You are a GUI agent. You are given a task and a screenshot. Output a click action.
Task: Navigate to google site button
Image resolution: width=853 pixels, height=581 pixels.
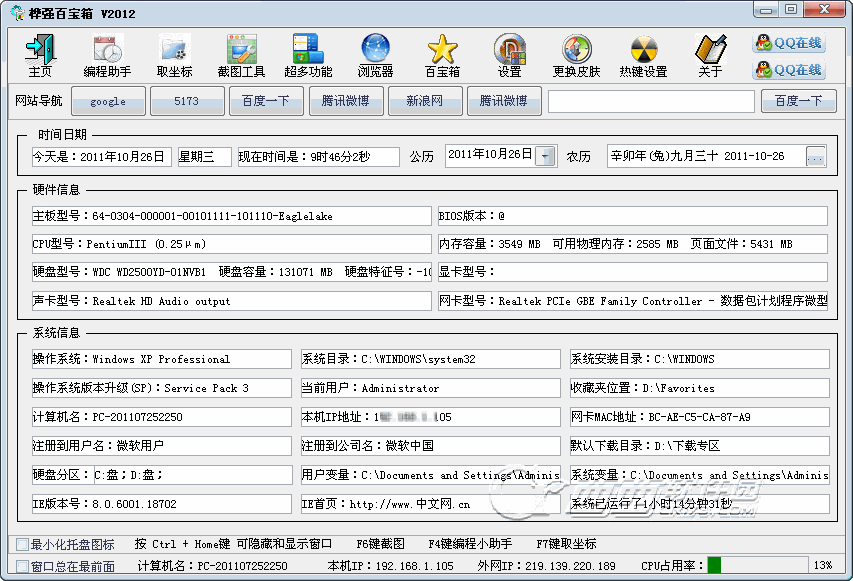[108, 101]
